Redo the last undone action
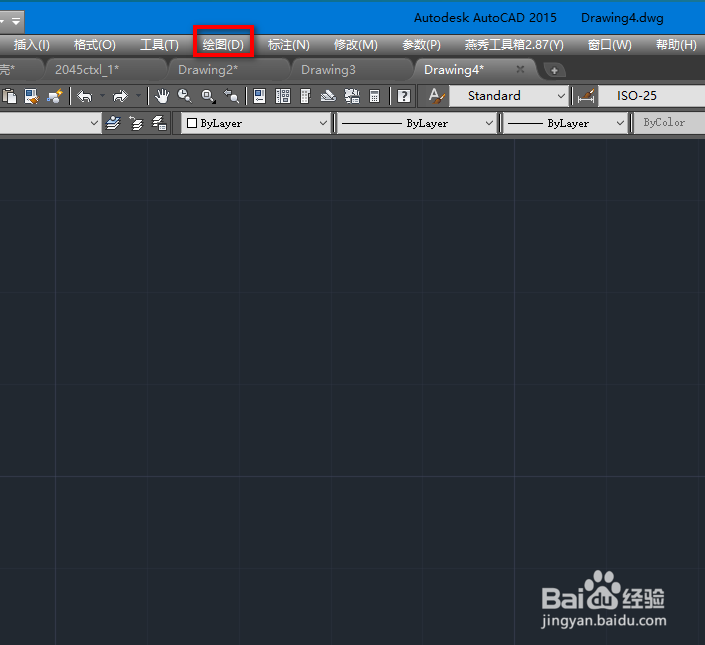This screenshot has width=705, height=645. pos(120,96)
